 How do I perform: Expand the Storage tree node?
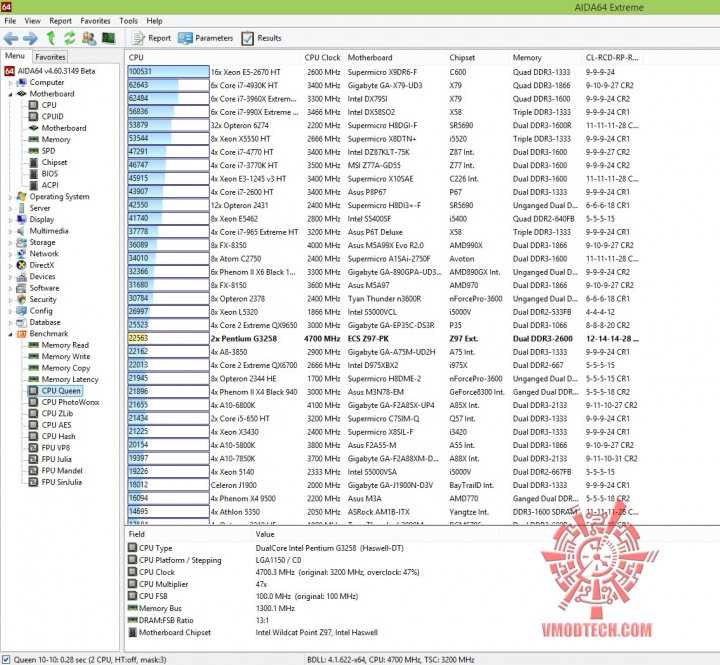(x=10, y=243)
